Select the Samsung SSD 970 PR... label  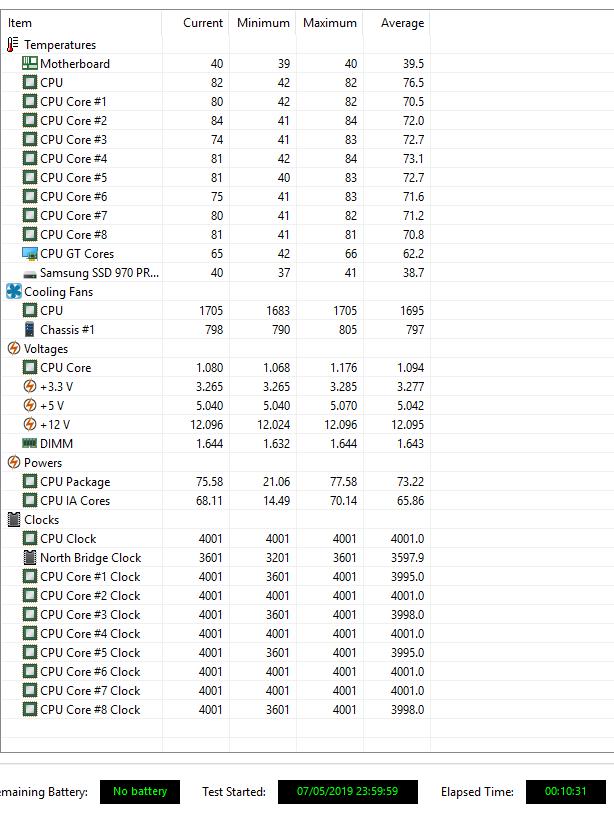click(x=100, y=273)
